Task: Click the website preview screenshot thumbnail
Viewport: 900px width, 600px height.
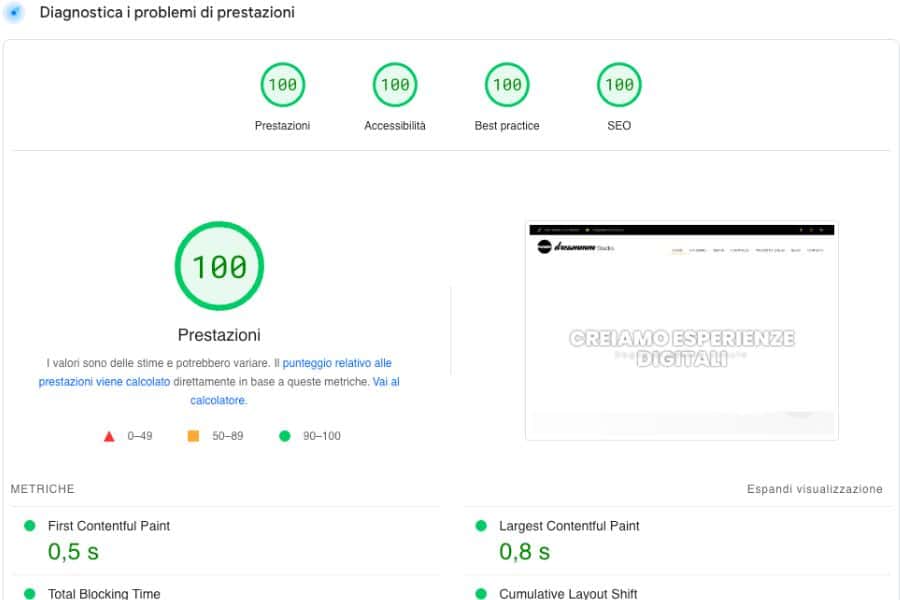Action: pos(681,330)
